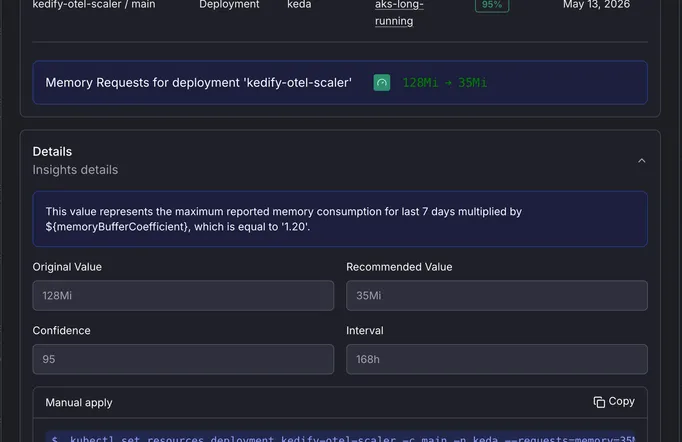Click the 'Interval' label
The width and height of the screenshot is (682, 442).
[x=365, y=331]
